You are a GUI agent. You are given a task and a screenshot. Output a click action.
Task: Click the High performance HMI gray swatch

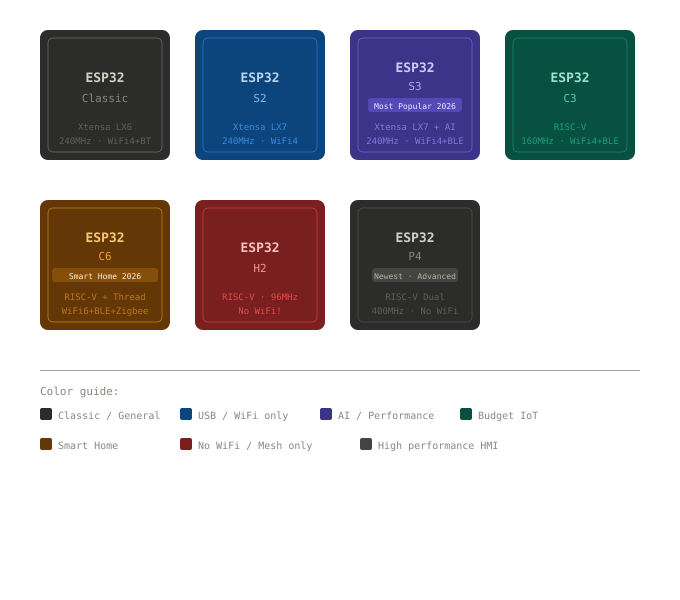pyautogui.click(x=366, y=444)
